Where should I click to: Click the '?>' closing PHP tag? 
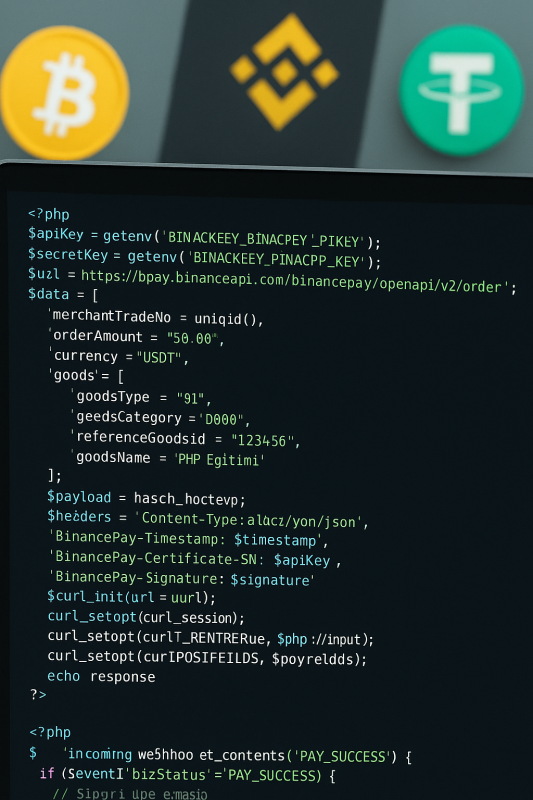38,694
